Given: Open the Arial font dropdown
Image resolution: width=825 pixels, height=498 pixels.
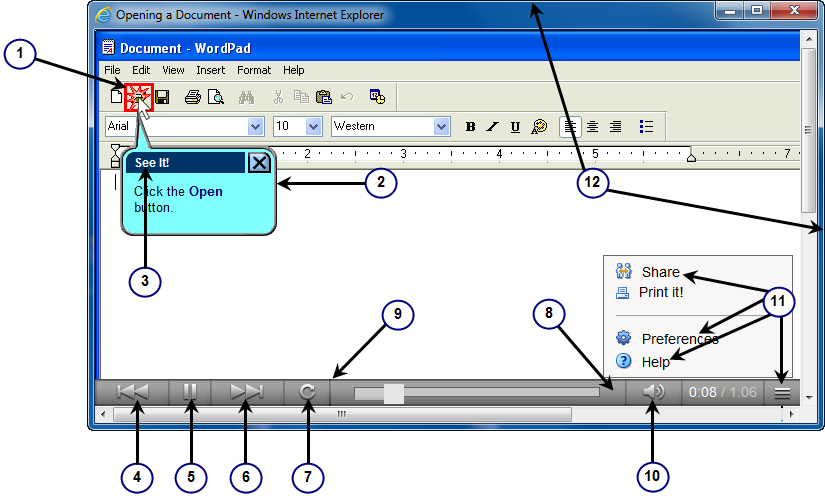Looking at the screenshot, I should [x=256, y=127].
